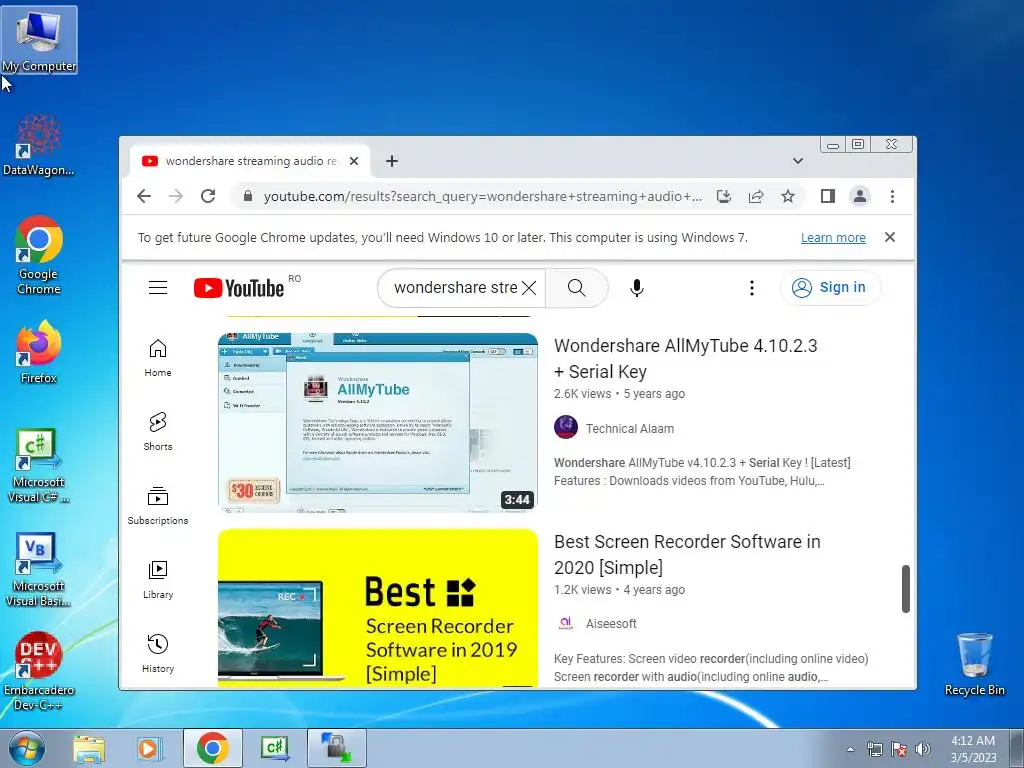This screenshot has height=768, width=1024.
Task: Go to Home in YouTube sidebar
Action: [x=158, y=358]
